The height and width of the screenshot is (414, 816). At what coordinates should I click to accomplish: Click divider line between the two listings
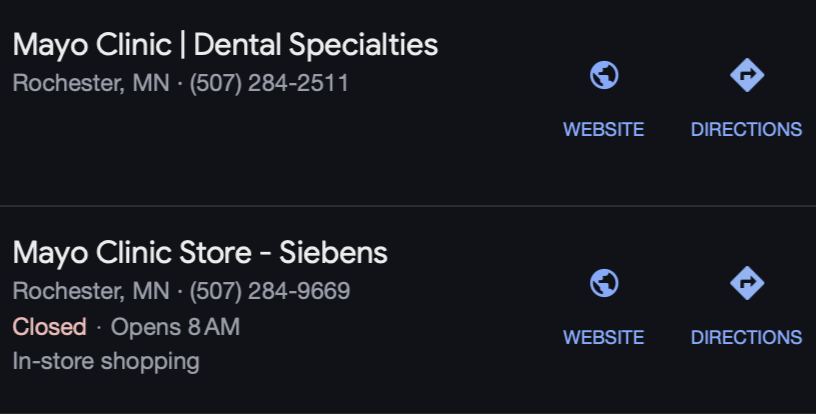[408, 206]
